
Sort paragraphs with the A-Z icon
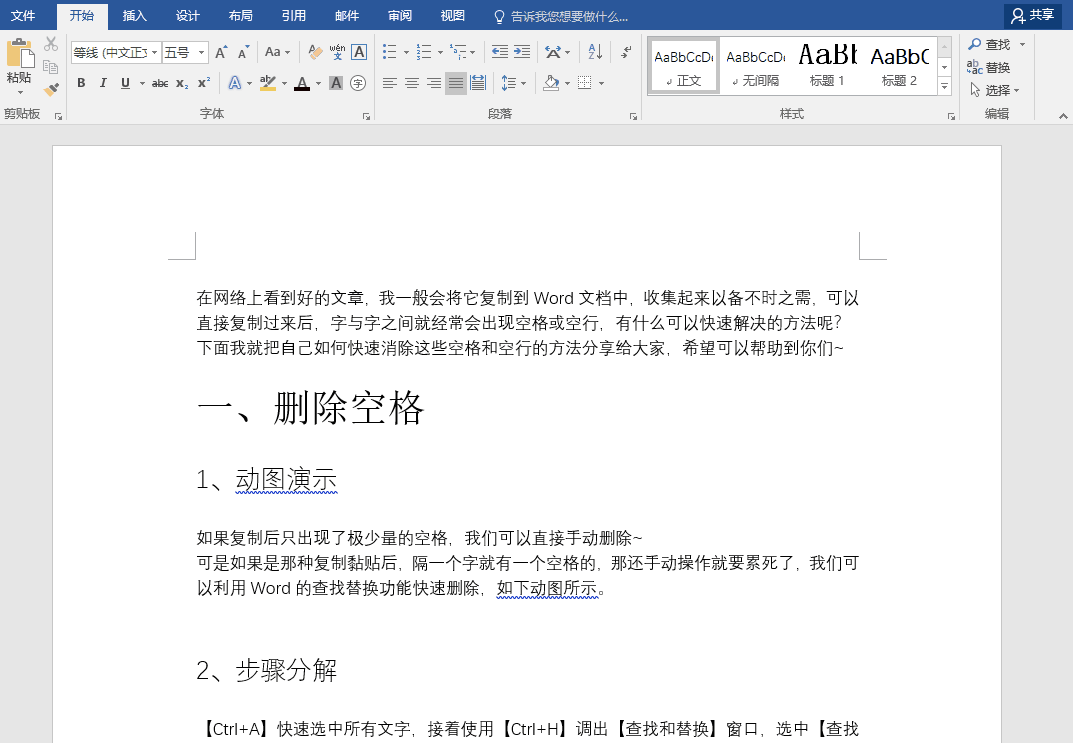pos(595,52)
